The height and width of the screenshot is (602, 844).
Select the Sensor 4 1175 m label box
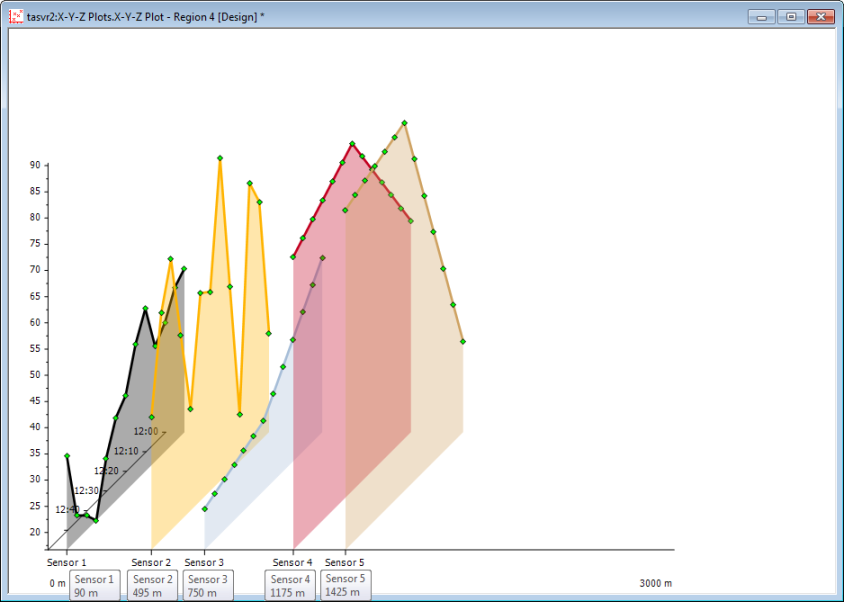click(x=290, y=586)
